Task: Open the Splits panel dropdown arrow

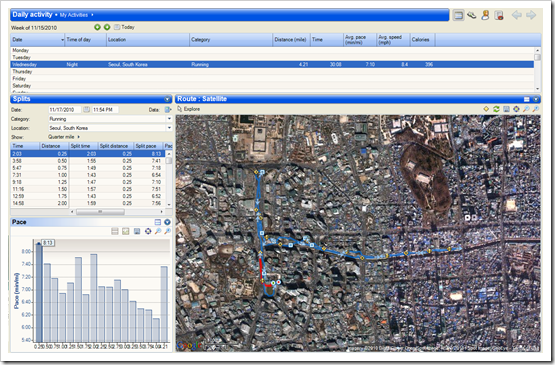Action: click(167, 99)
